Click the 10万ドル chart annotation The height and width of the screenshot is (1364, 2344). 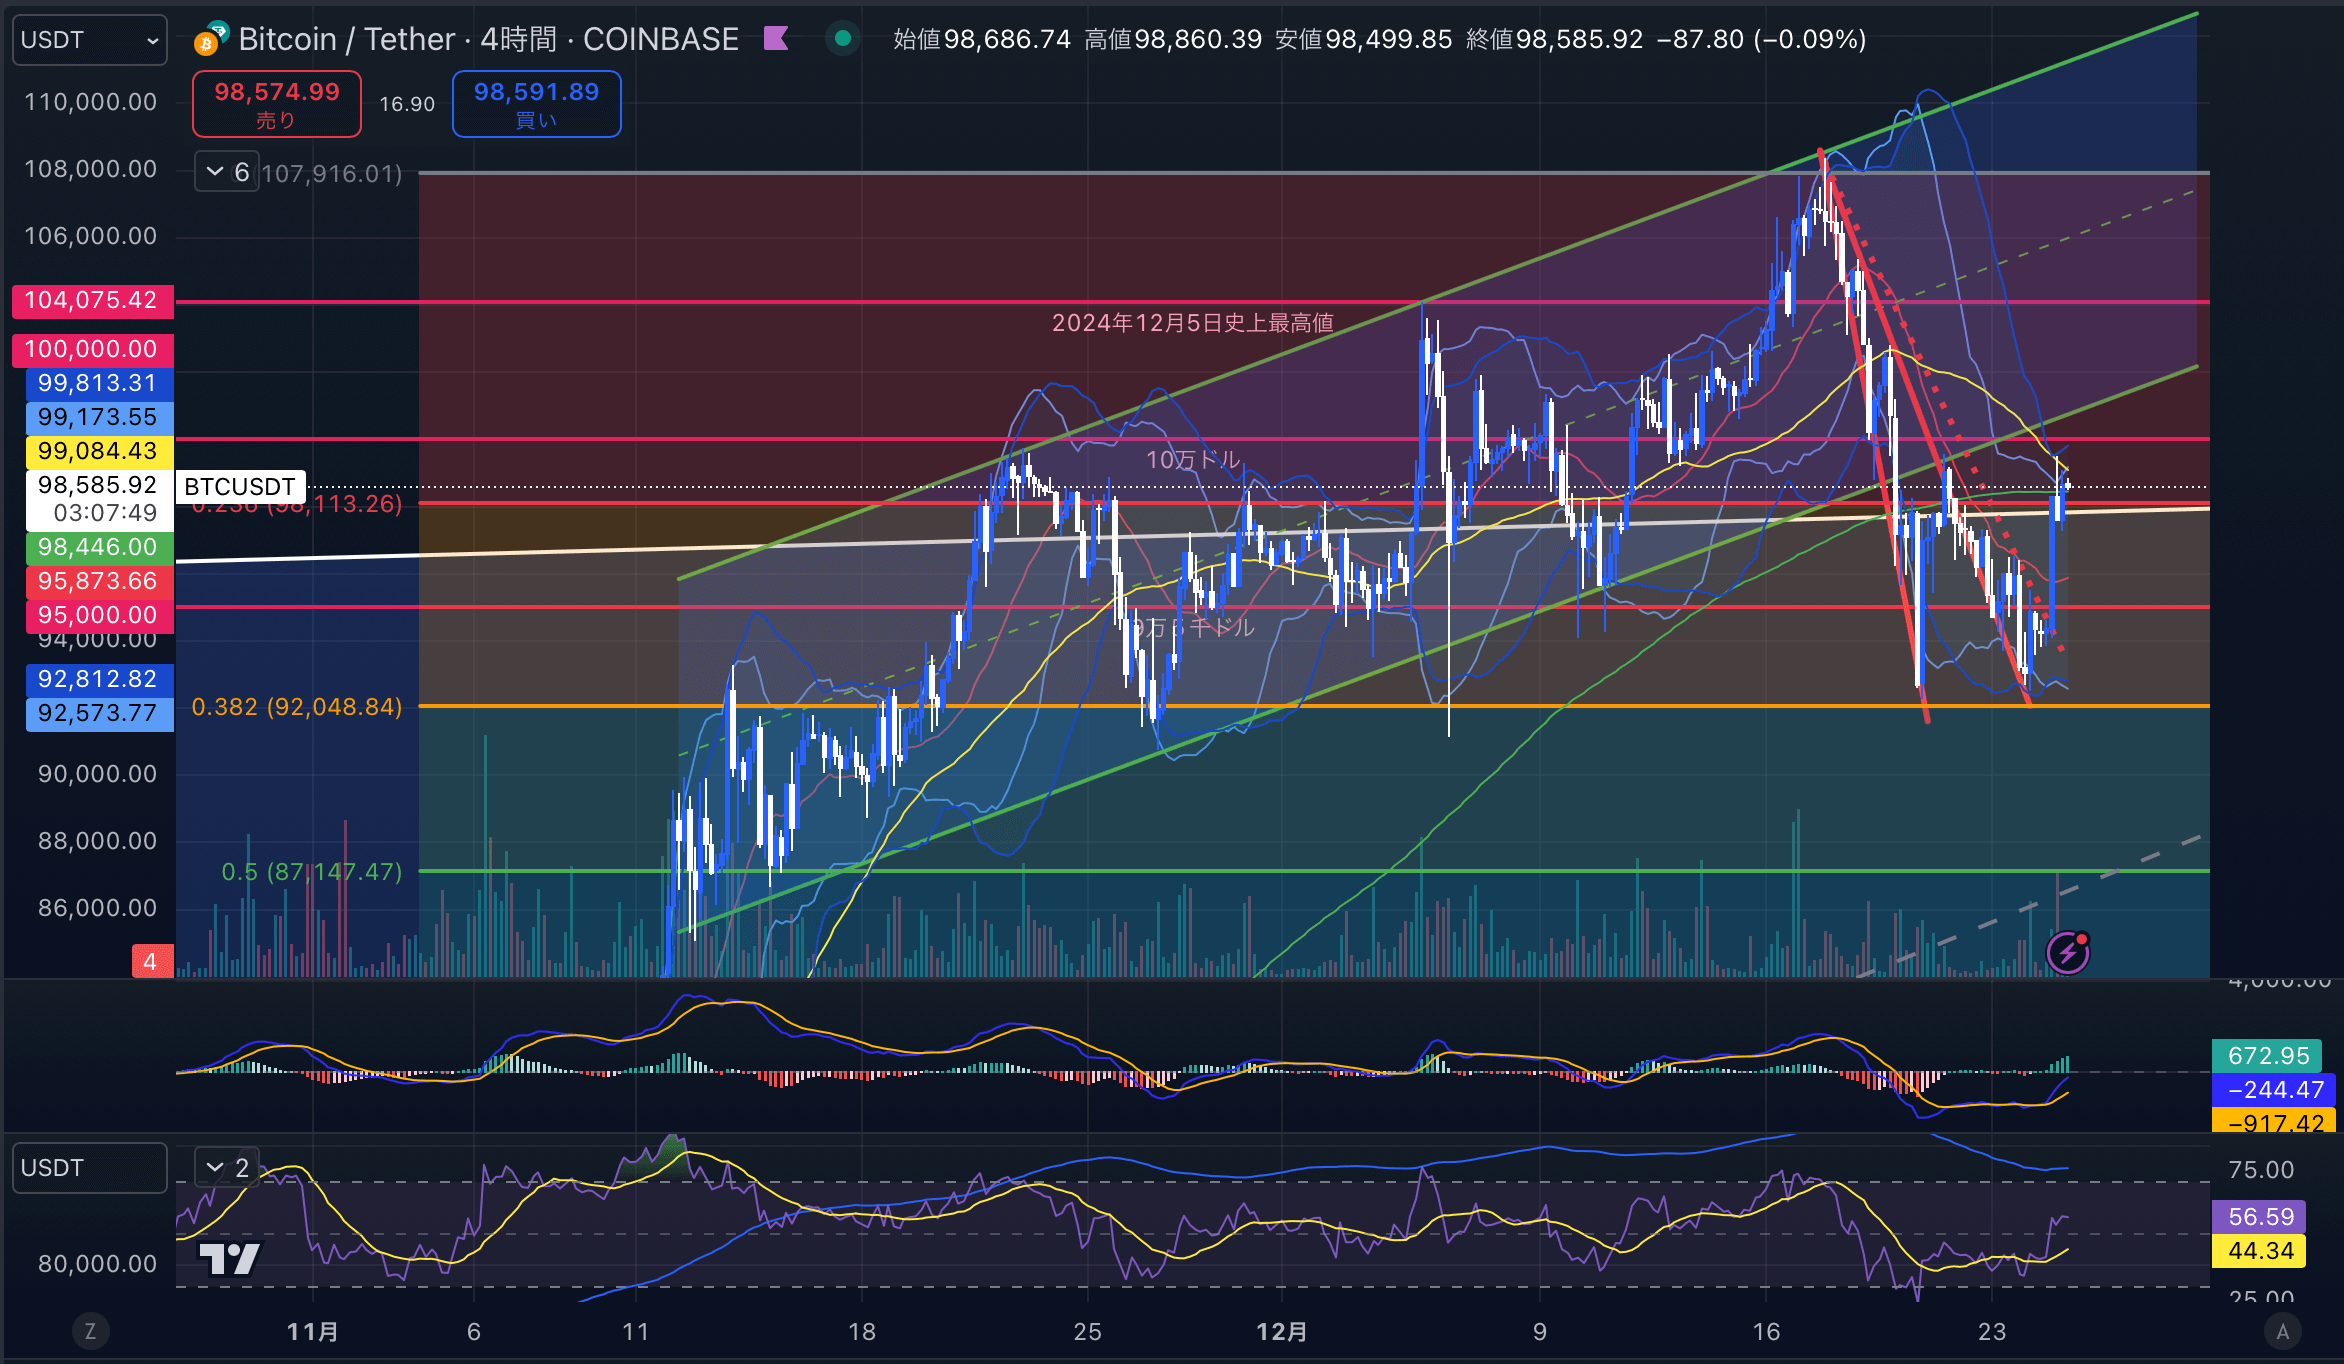coord(1193,460)
